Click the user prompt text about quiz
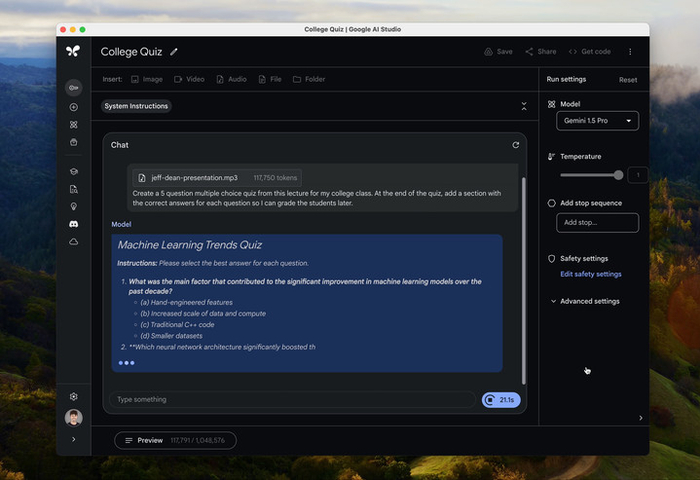700x480 pixels. point(317,198)
